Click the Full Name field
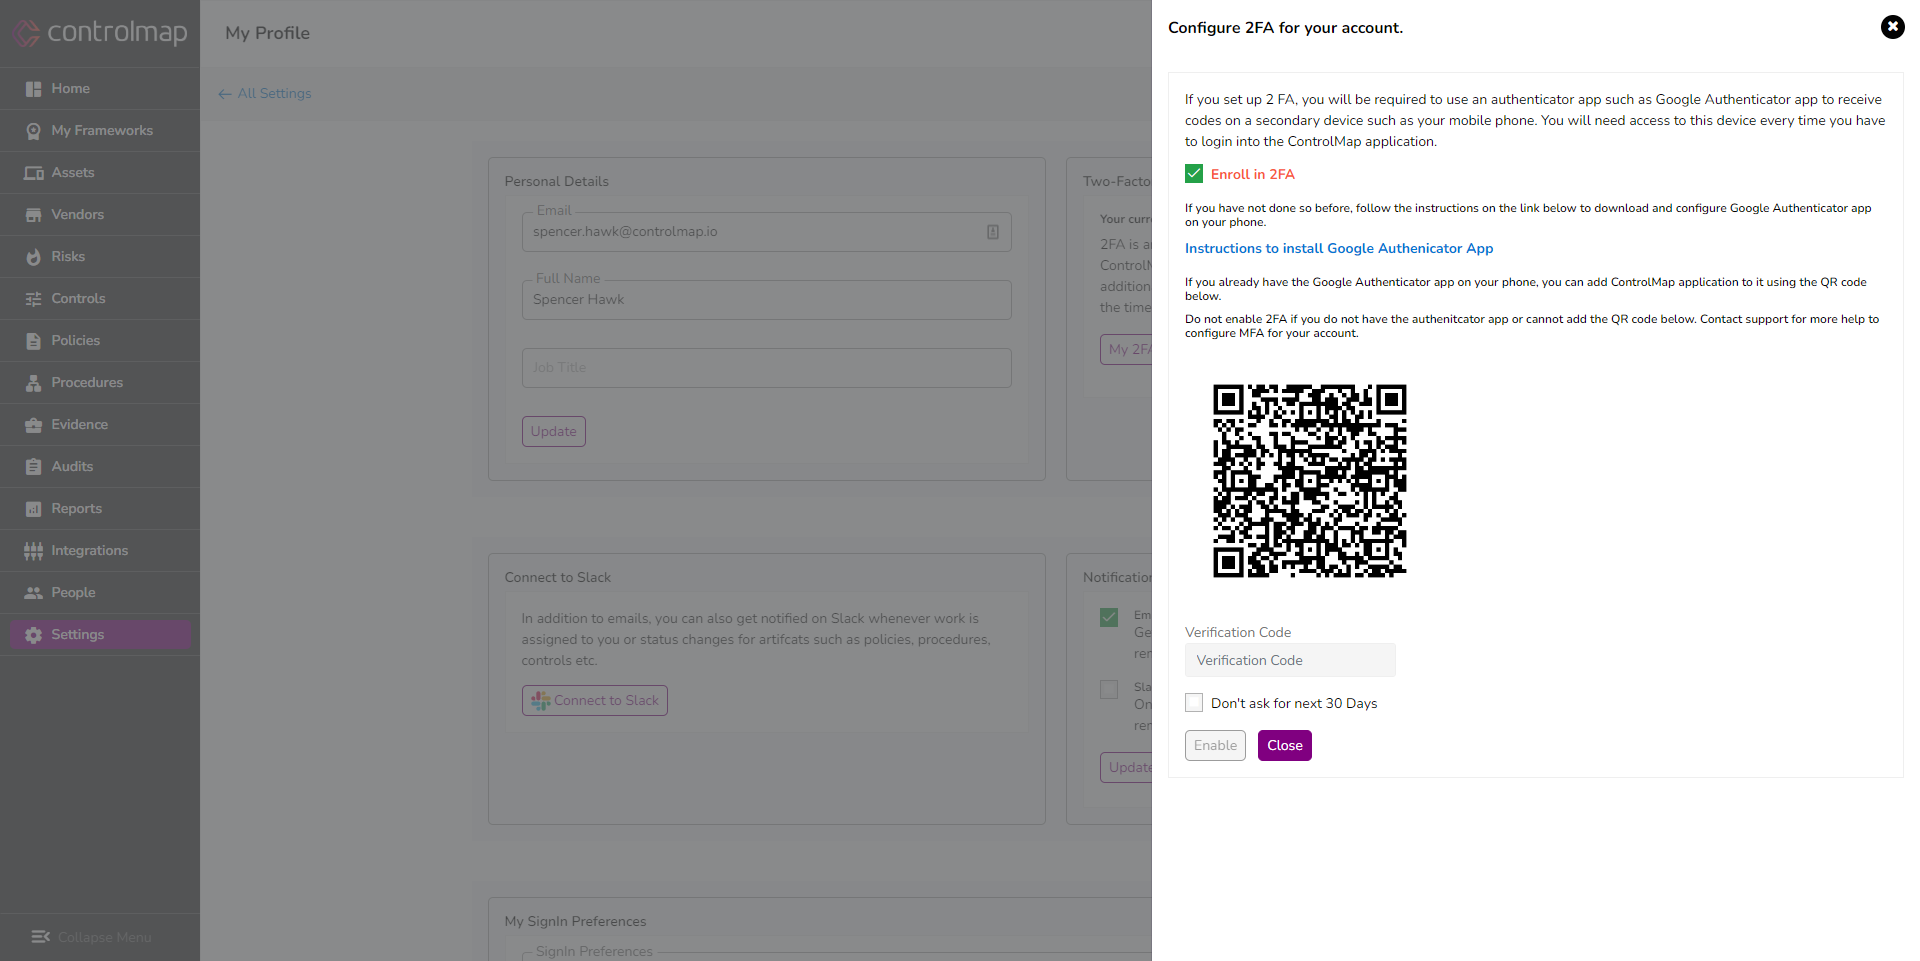 (x=767, y=300)
